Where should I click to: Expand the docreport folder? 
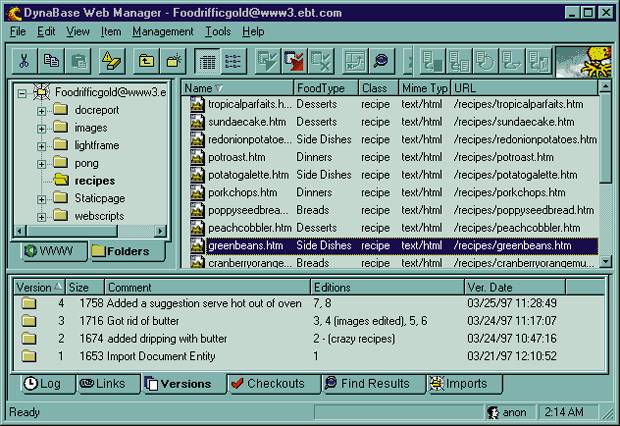(x=42, y=111)
